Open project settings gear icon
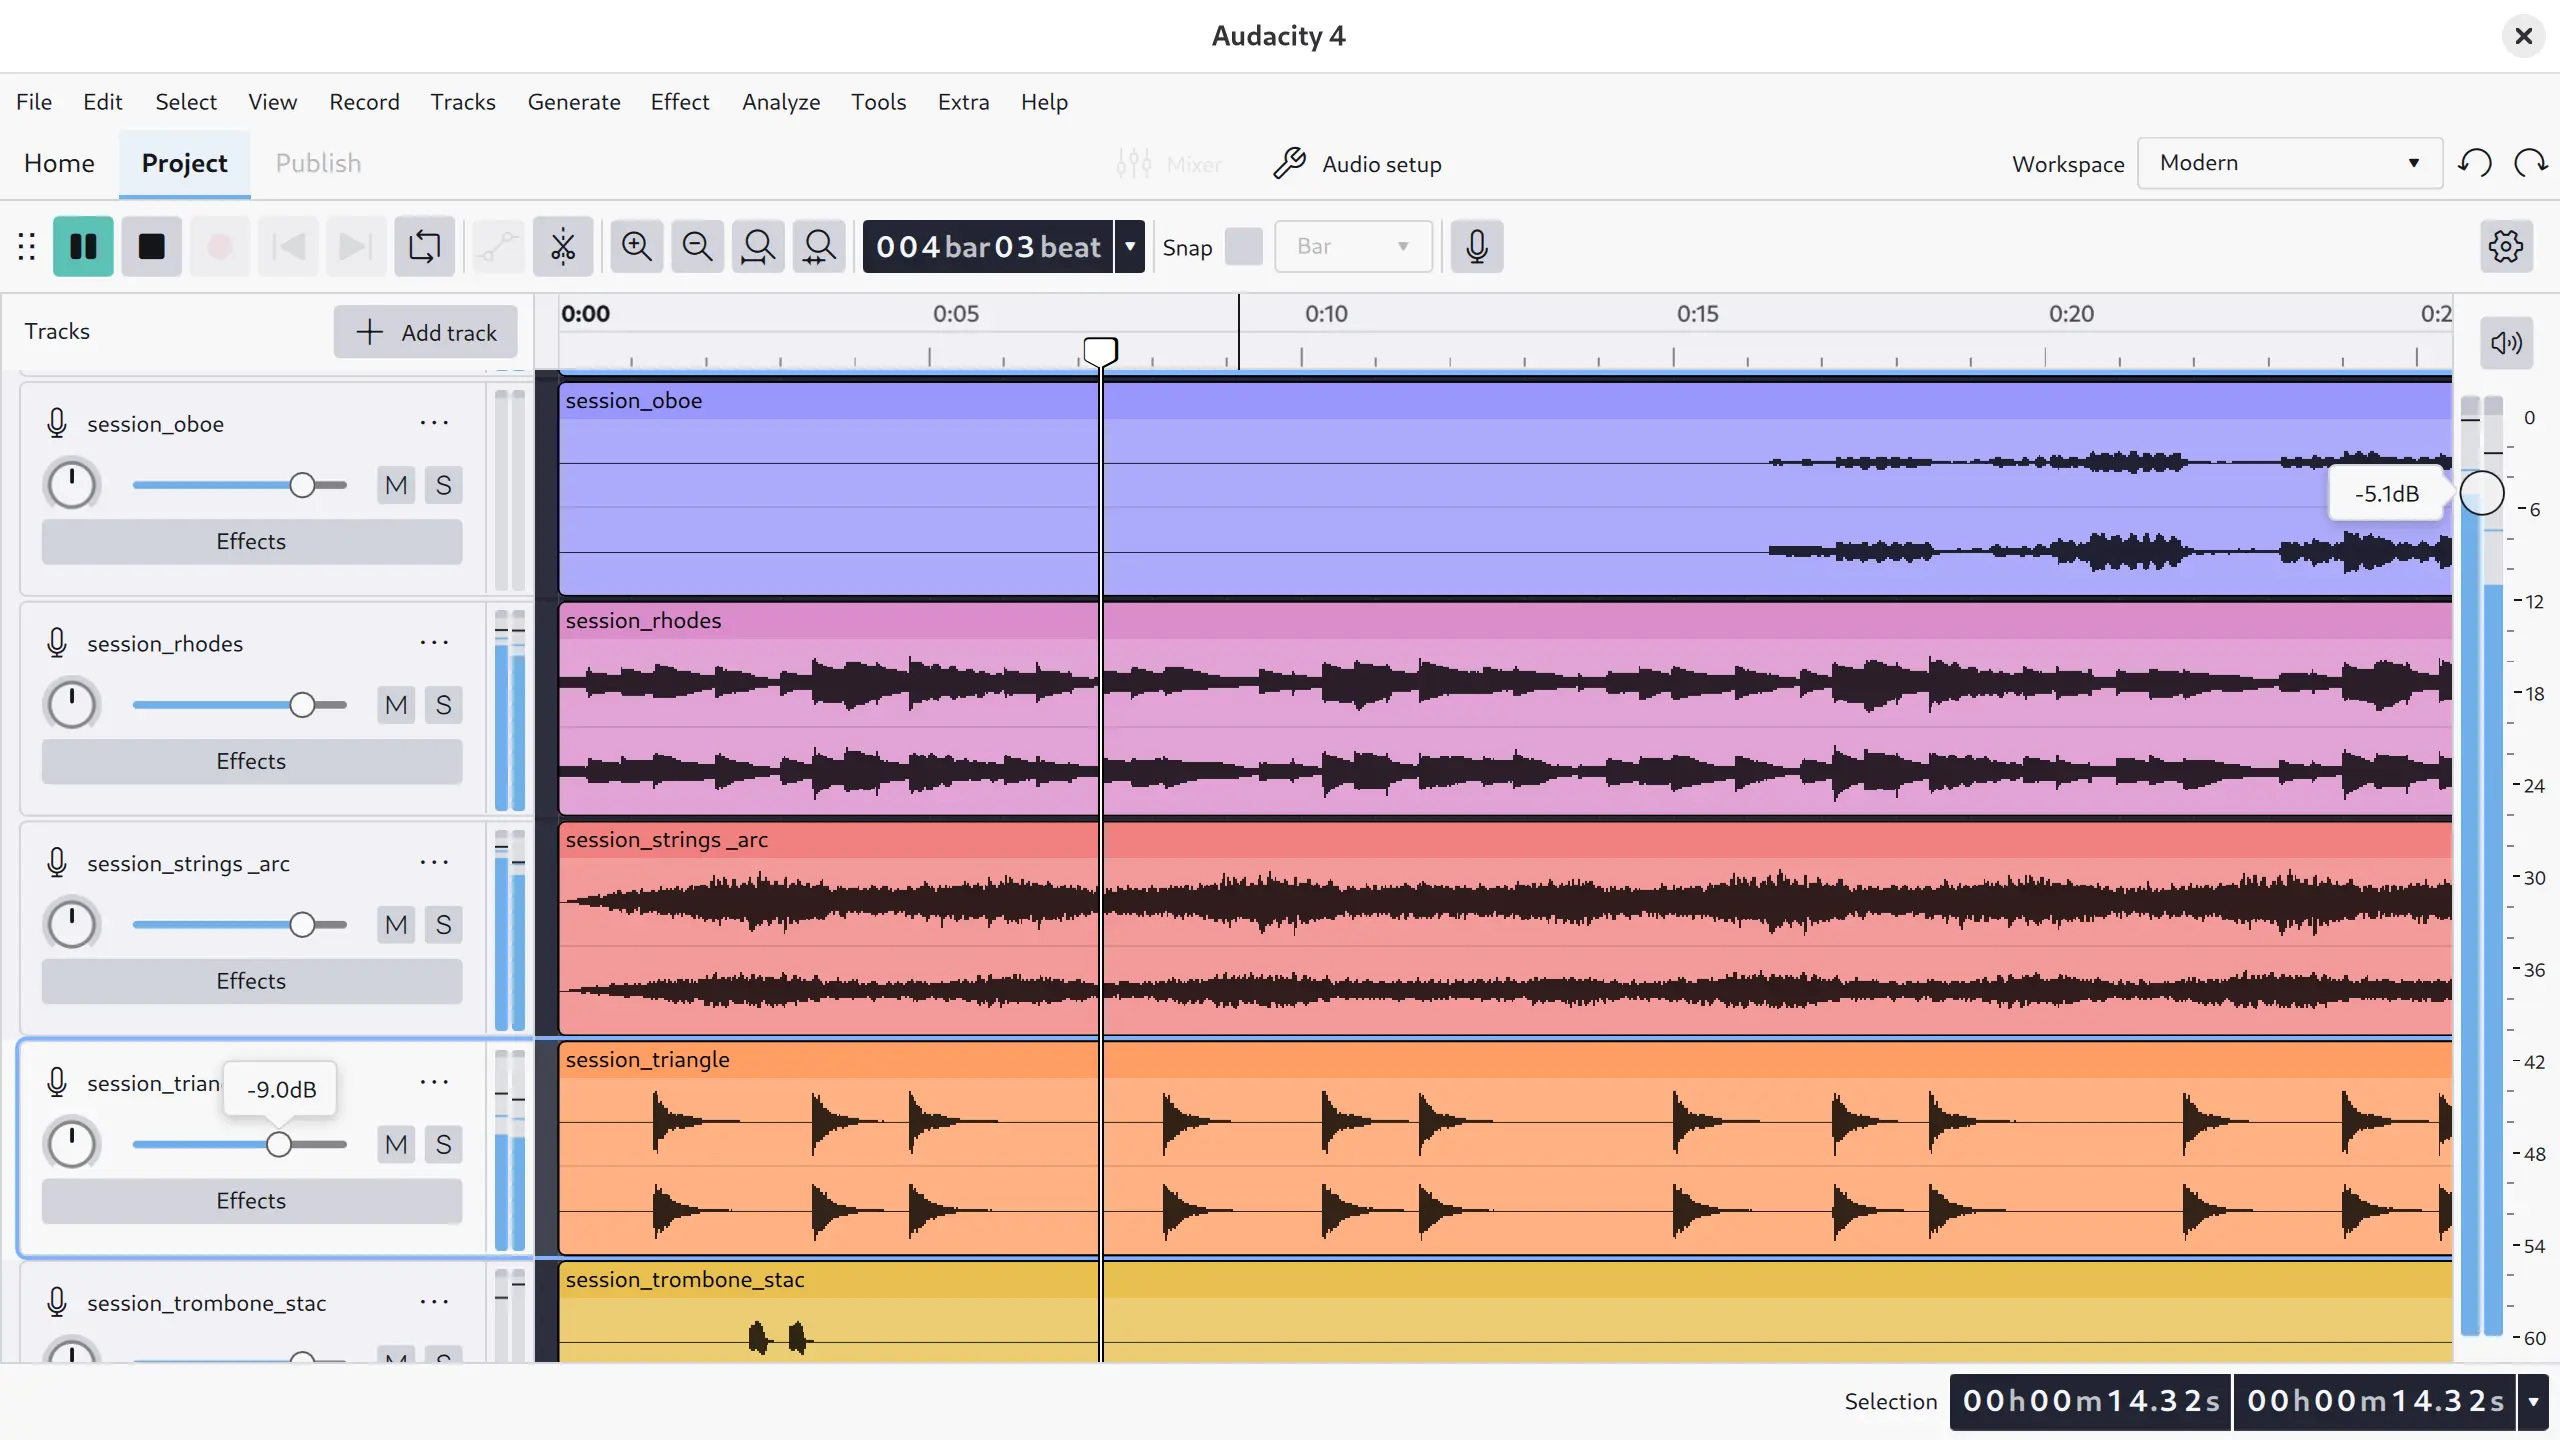 (2505, 246)
